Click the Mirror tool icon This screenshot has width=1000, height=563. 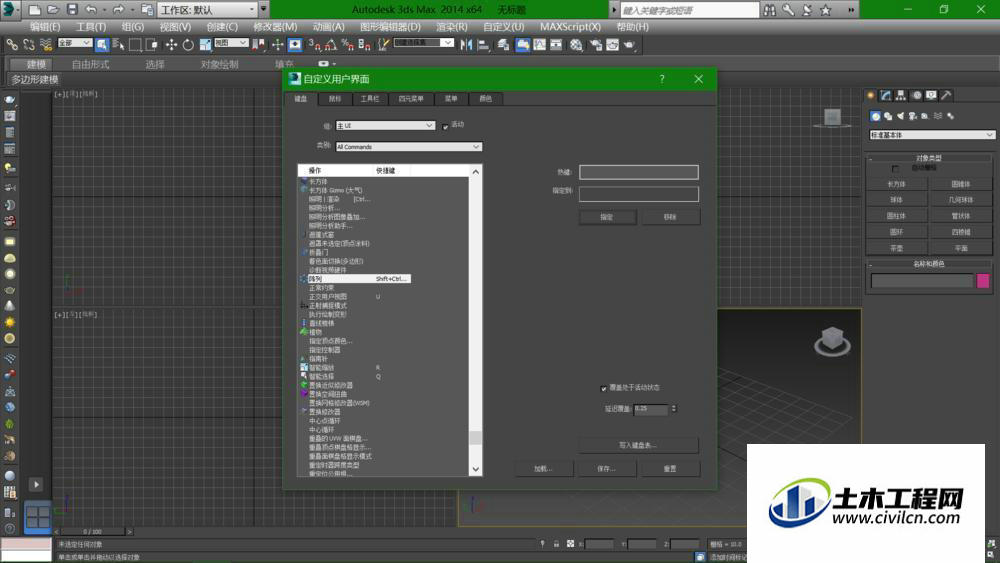point(466,45)
